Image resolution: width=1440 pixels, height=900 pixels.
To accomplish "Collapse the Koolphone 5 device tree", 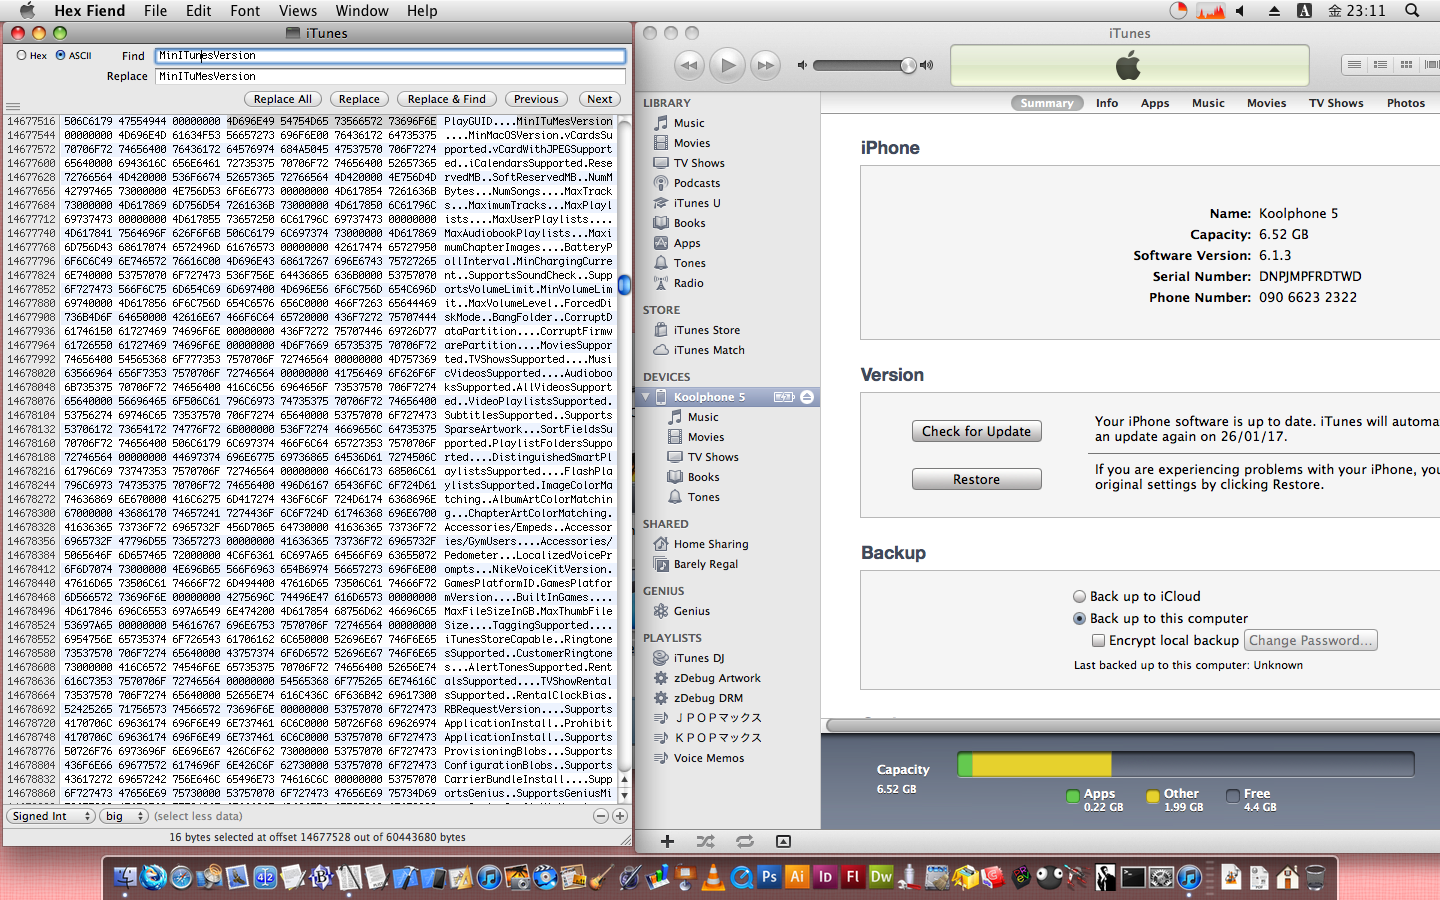I will (646, 397).
